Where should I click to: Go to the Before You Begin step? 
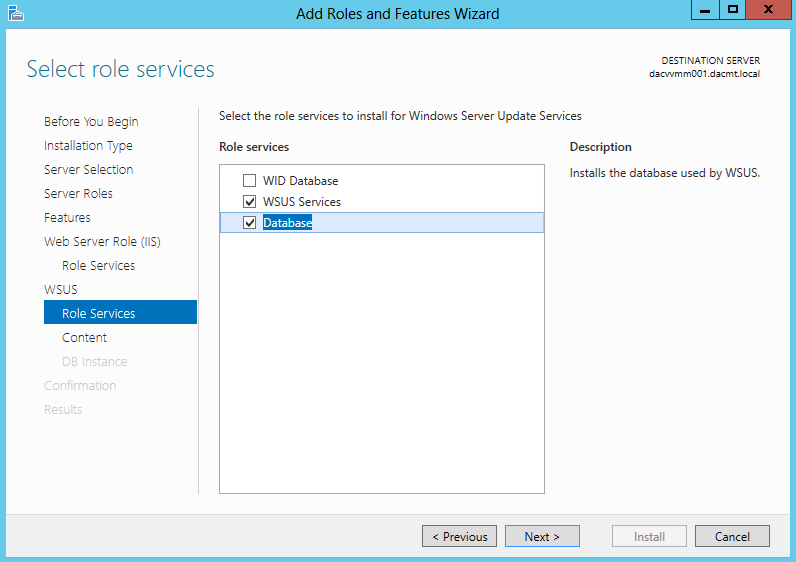(91, 122)
